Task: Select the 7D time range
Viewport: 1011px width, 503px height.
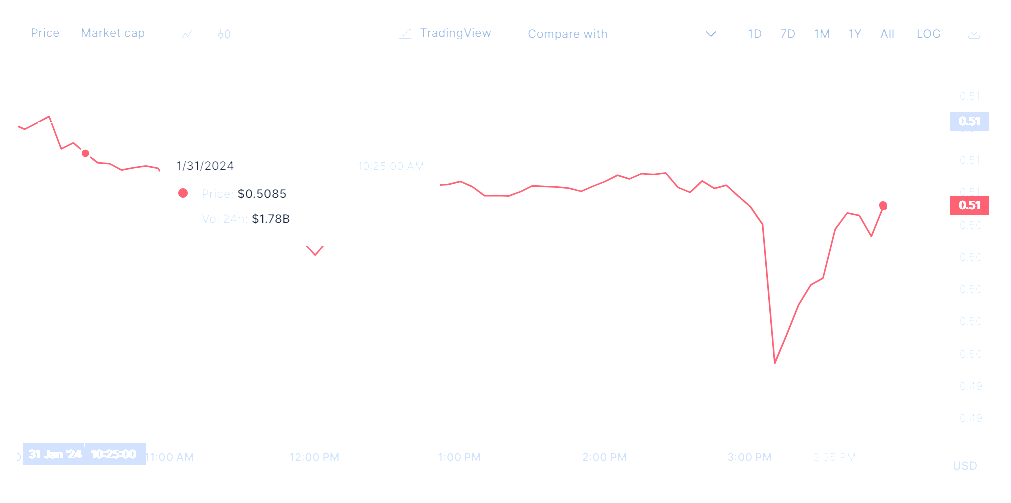Action: (788, 34)
